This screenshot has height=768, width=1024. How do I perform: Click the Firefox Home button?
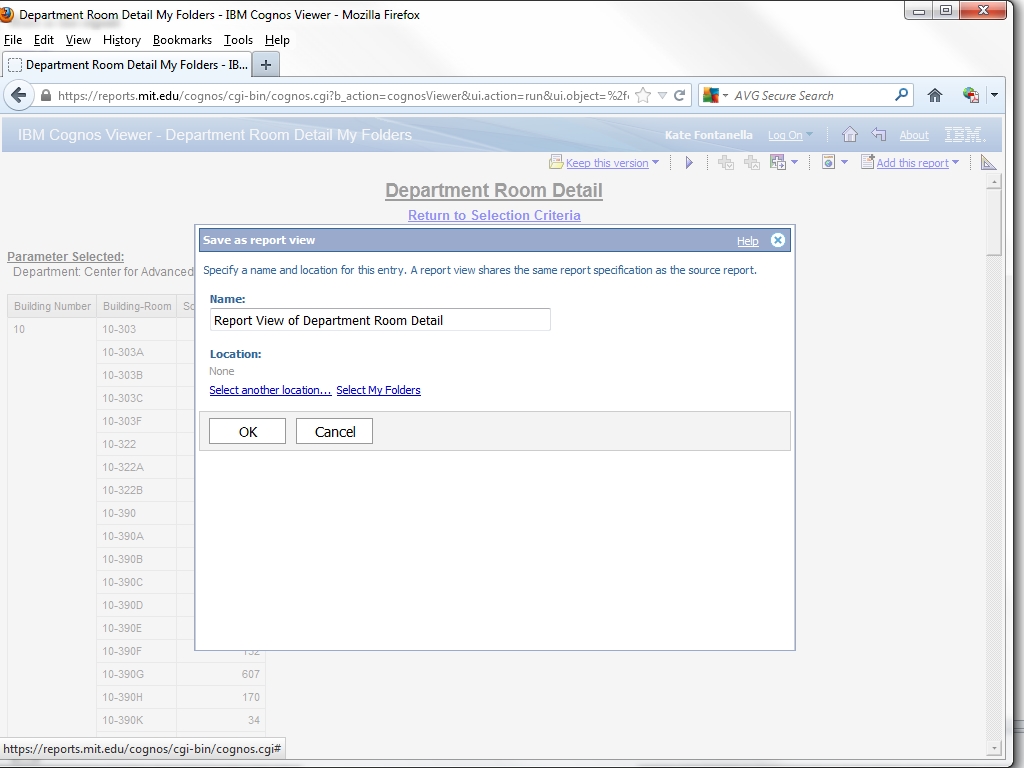point(935,96)
